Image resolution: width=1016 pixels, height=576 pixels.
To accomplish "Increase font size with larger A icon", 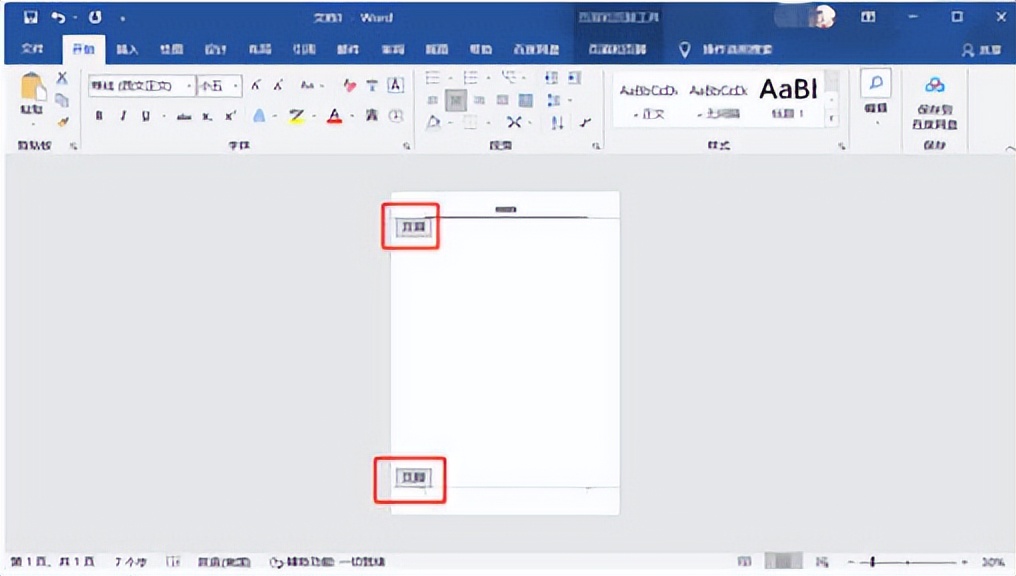I will (256, 85).
